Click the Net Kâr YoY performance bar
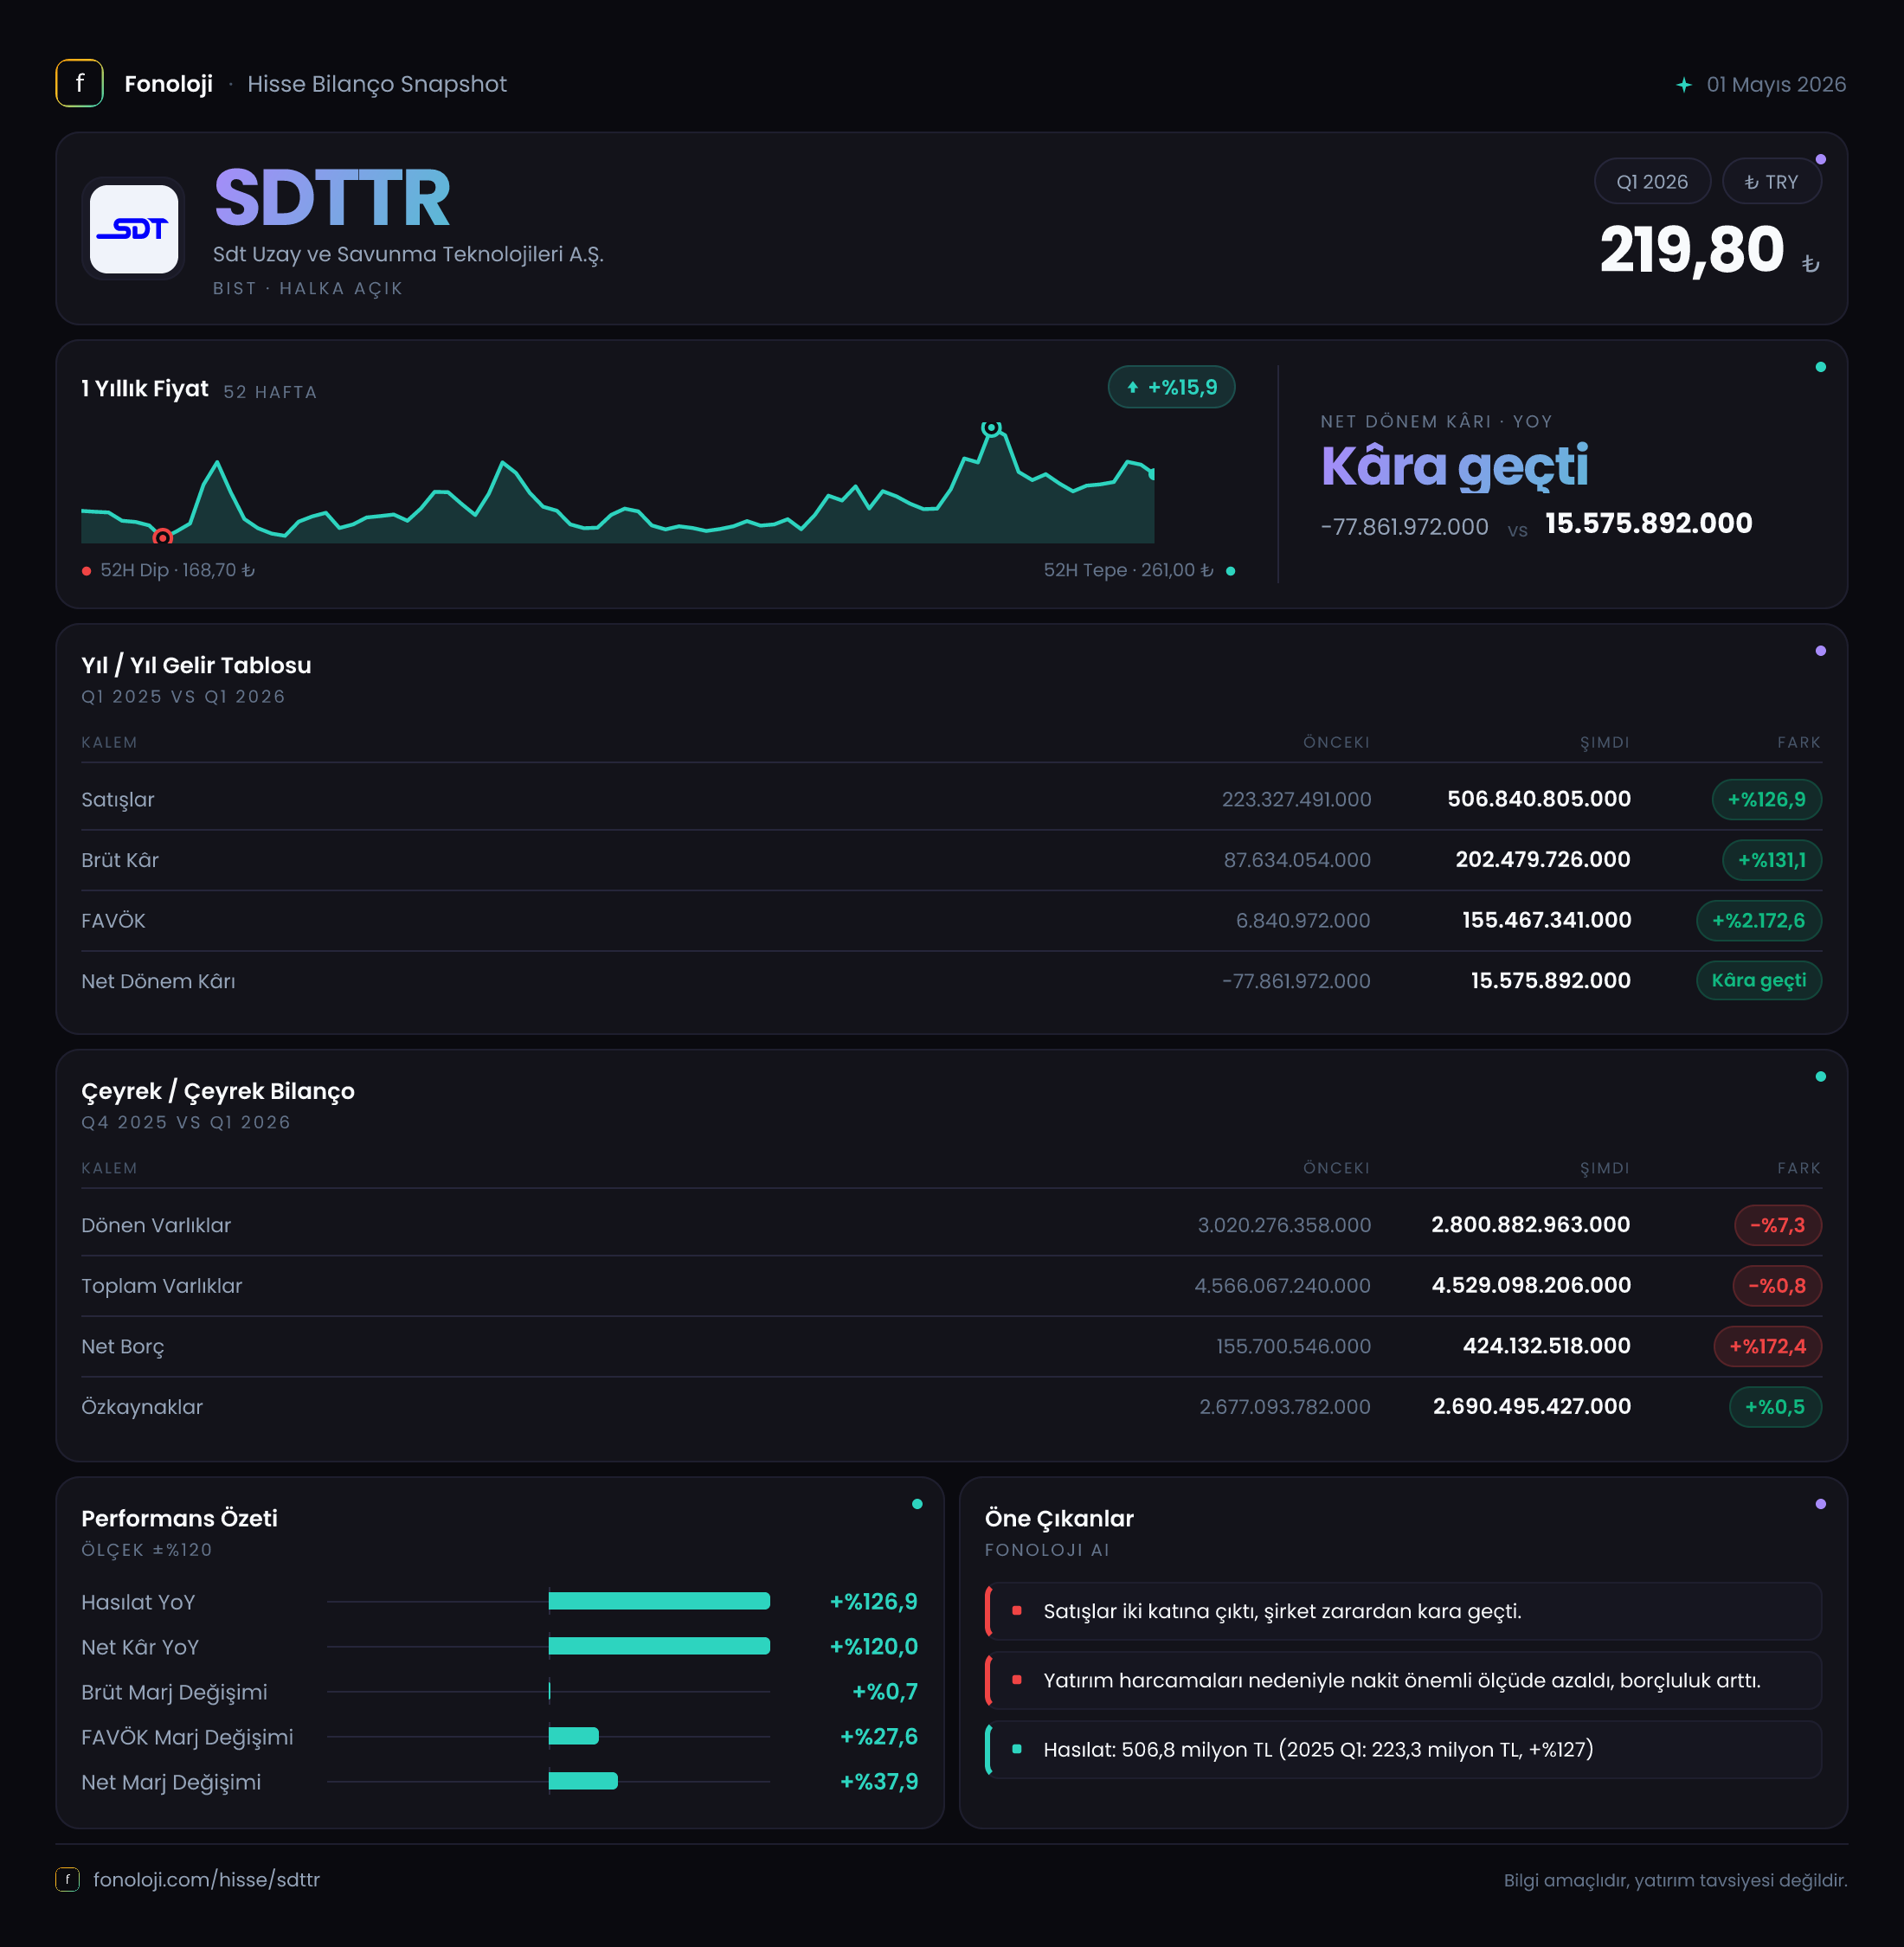 [x=659, y=1646]
